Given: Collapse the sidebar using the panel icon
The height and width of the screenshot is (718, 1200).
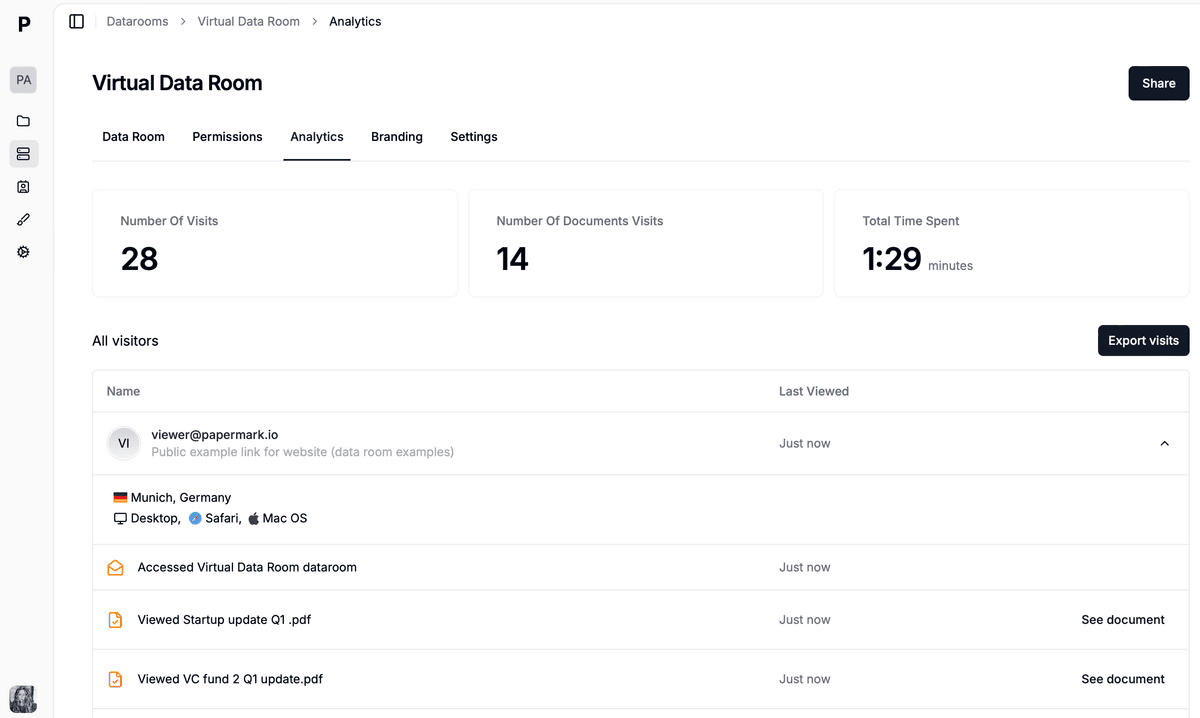Looking at the screenshot, I should pyautogui.click(x=76, y=21).
